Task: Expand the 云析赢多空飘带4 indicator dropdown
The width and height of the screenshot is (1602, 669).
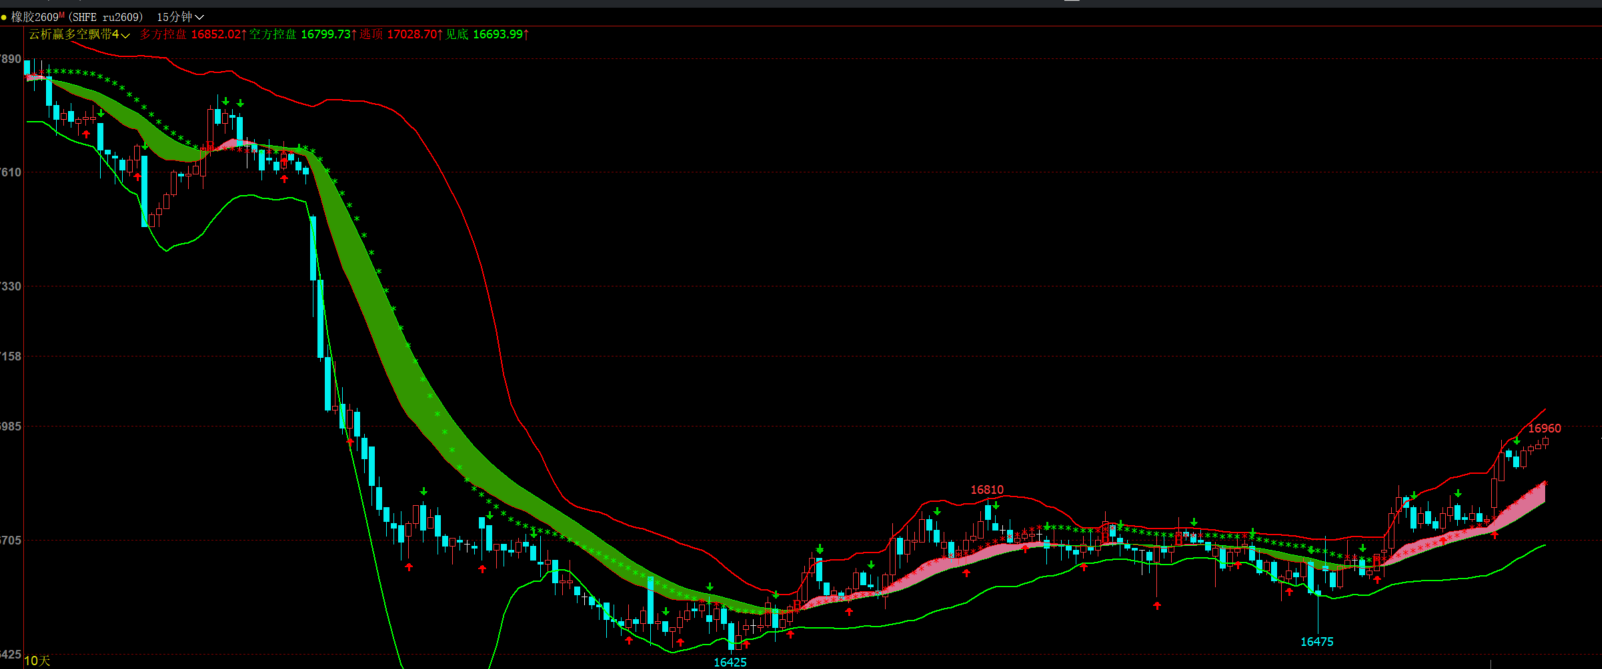Action: tap(80, 34)
